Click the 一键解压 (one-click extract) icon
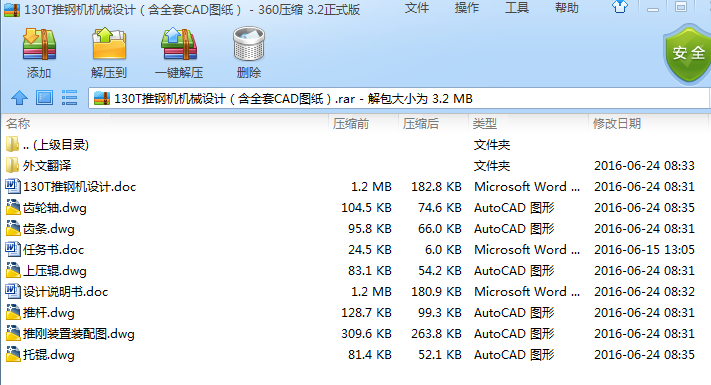The image size is (711, 385). (x=179, y=44)
